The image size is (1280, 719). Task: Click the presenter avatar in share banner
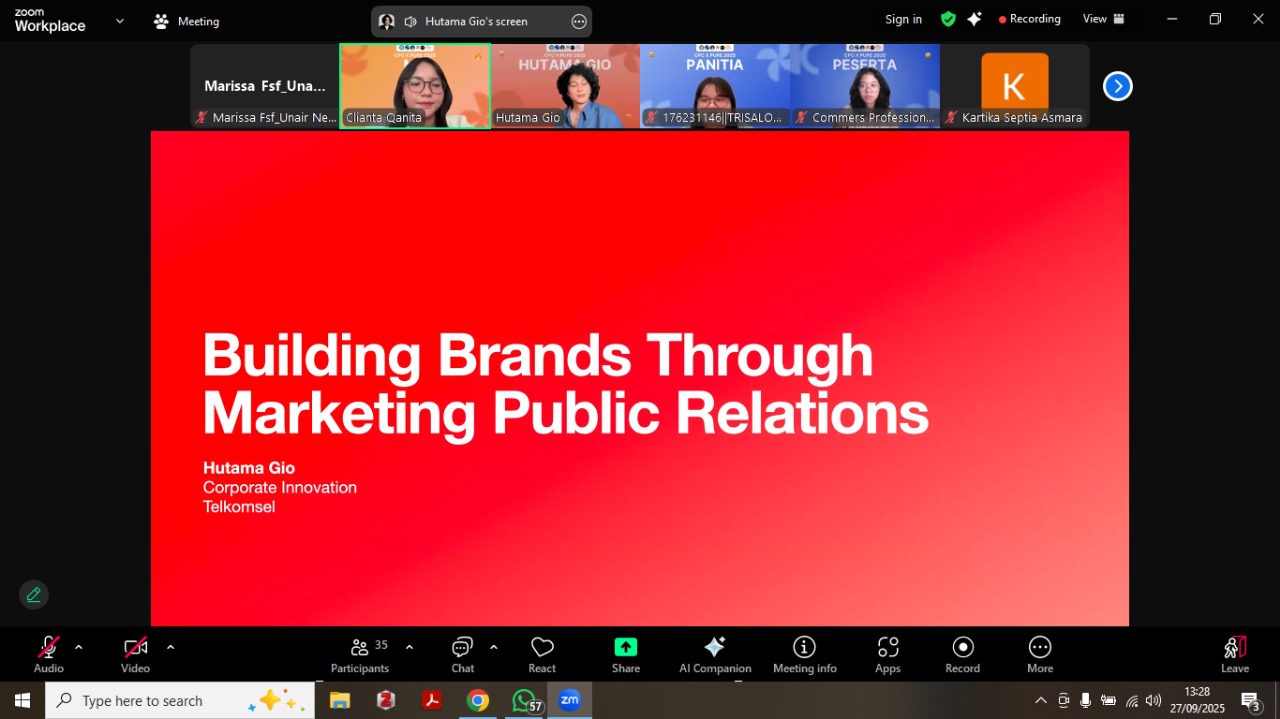(x=387, y=21)
